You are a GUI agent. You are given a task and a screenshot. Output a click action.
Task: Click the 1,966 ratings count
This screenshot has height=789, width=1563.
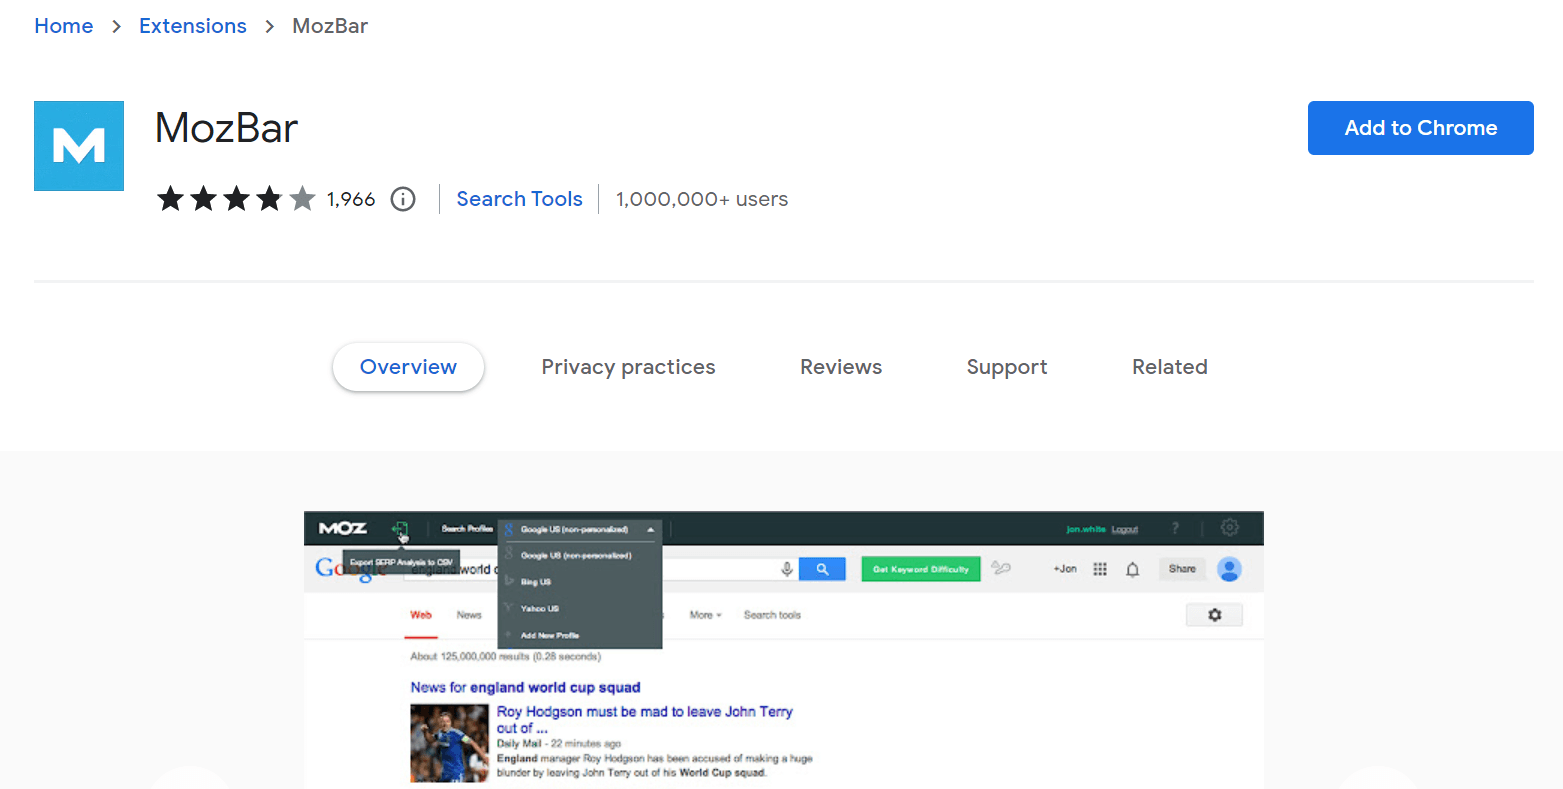pyautogui.click(x=351, y=199)
